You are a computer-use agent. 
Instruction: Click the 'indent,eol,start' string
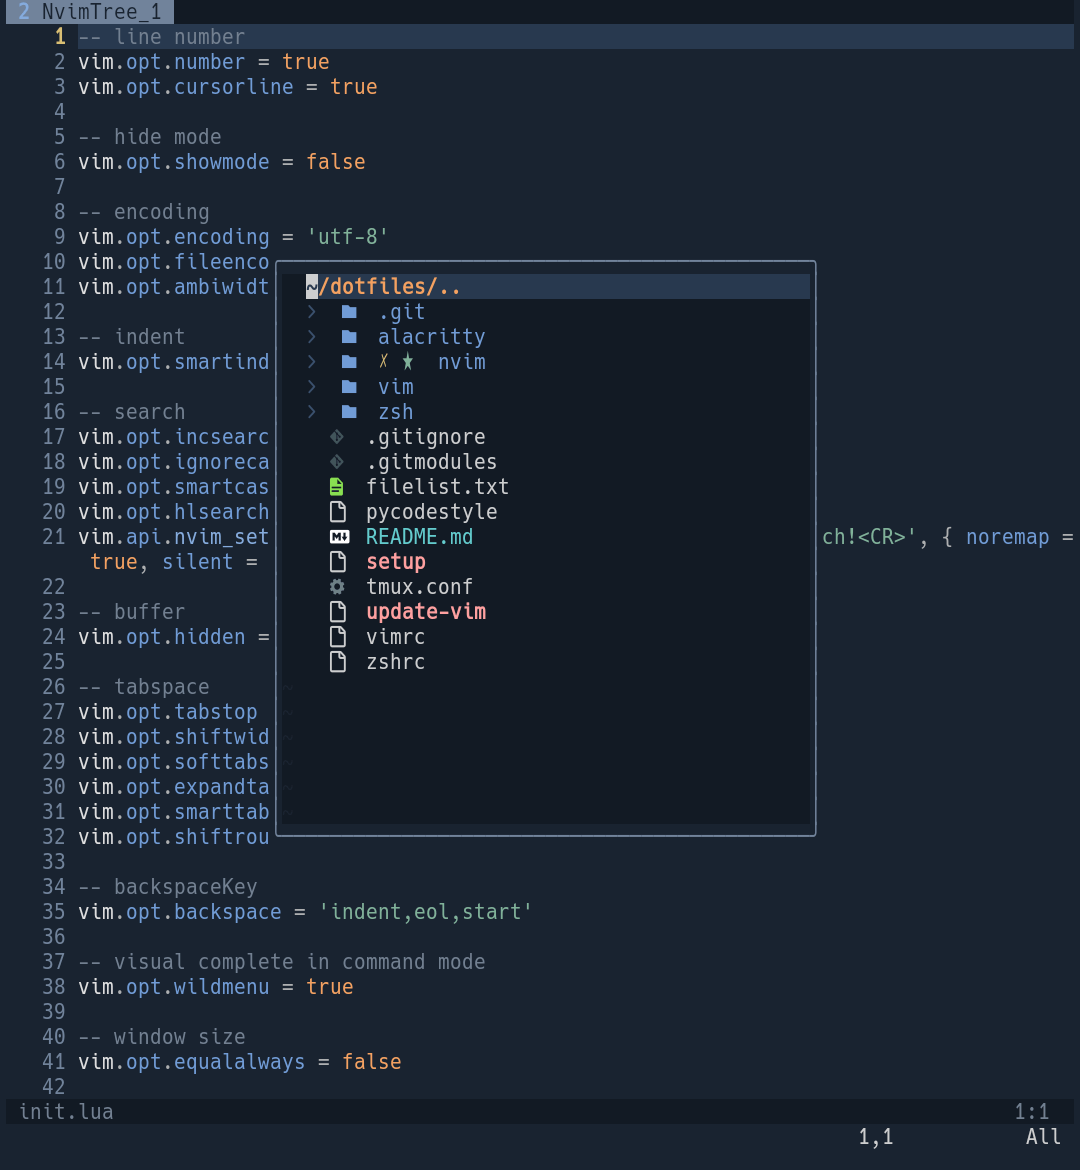coord(425,912)
